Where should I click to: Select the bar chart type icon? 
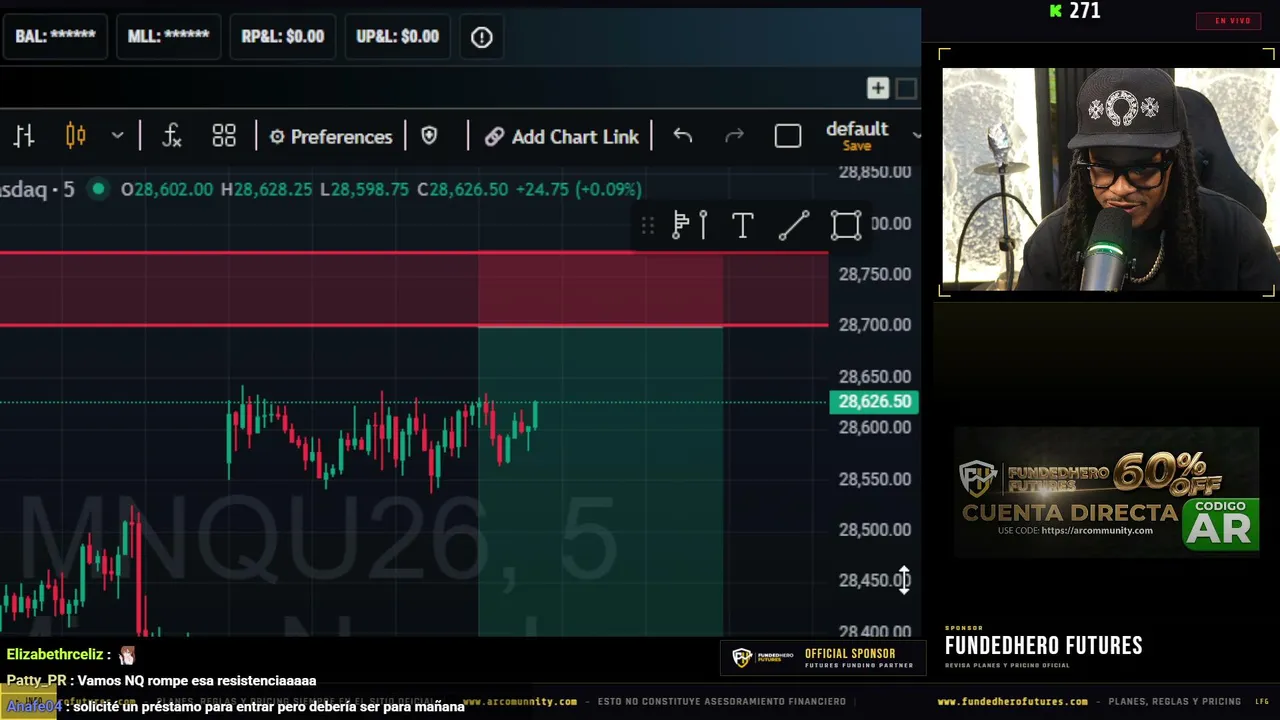[x=24, y=136]
